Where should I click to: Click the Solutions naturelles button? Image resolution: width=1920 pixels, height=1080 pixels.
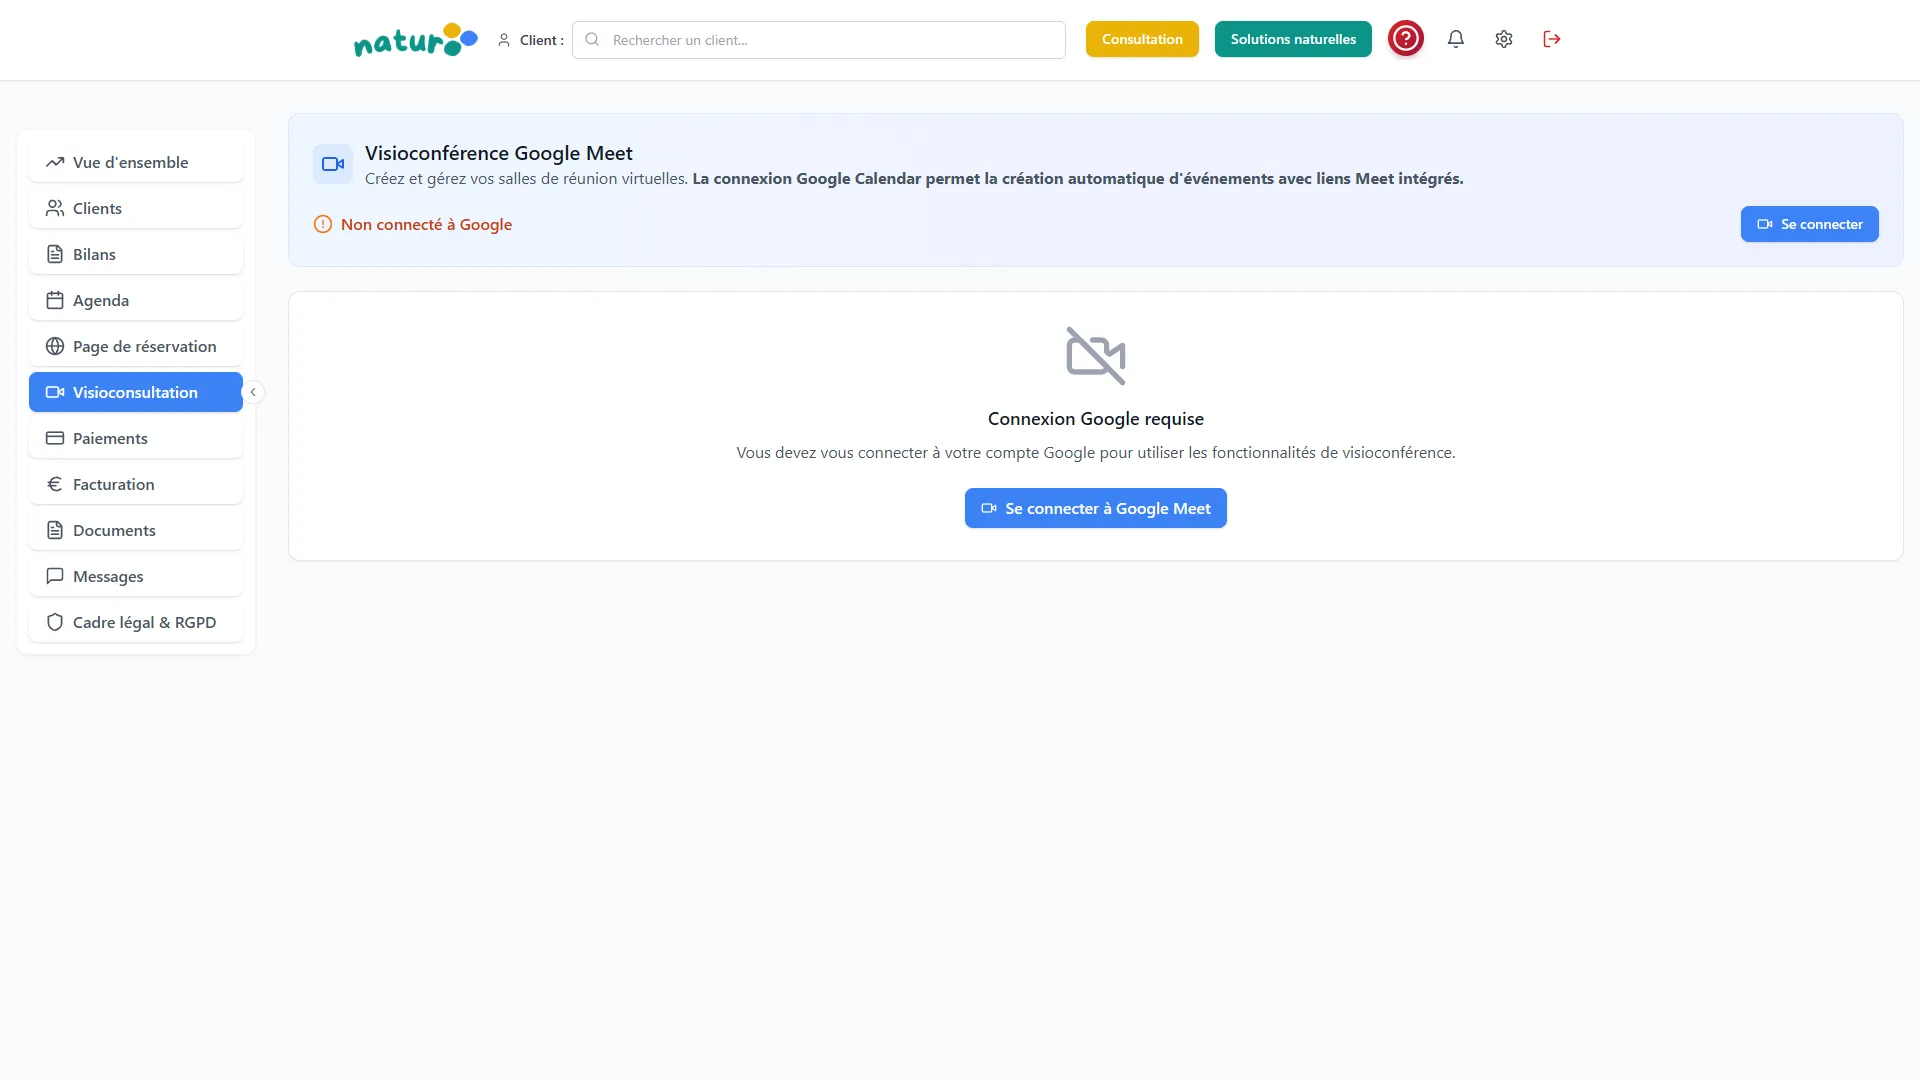tap(1293, 39)
